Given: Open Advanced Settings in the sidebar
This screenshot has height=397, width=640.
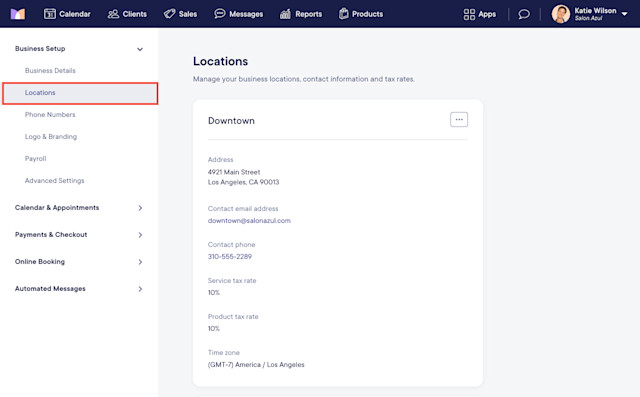Looking at the screenshot, I should pos(54,181).
